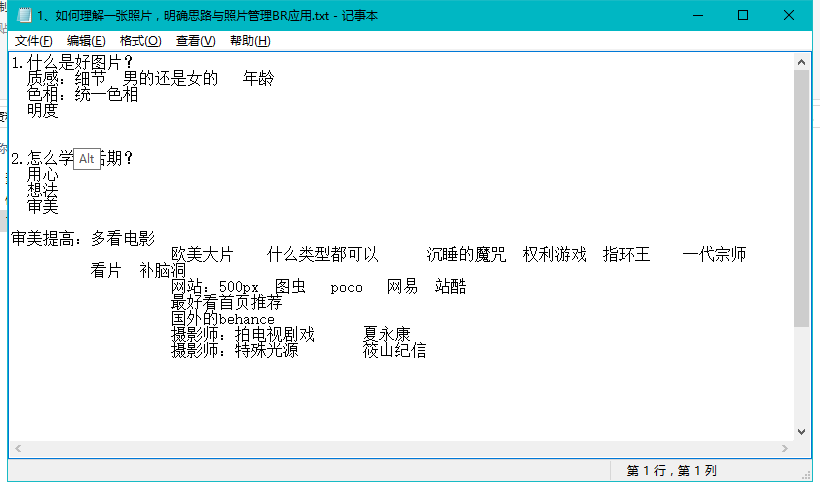Open the 编辑(E) menu
The height and width of the screenshot is (489, 820).
click(x=86, y=40)
